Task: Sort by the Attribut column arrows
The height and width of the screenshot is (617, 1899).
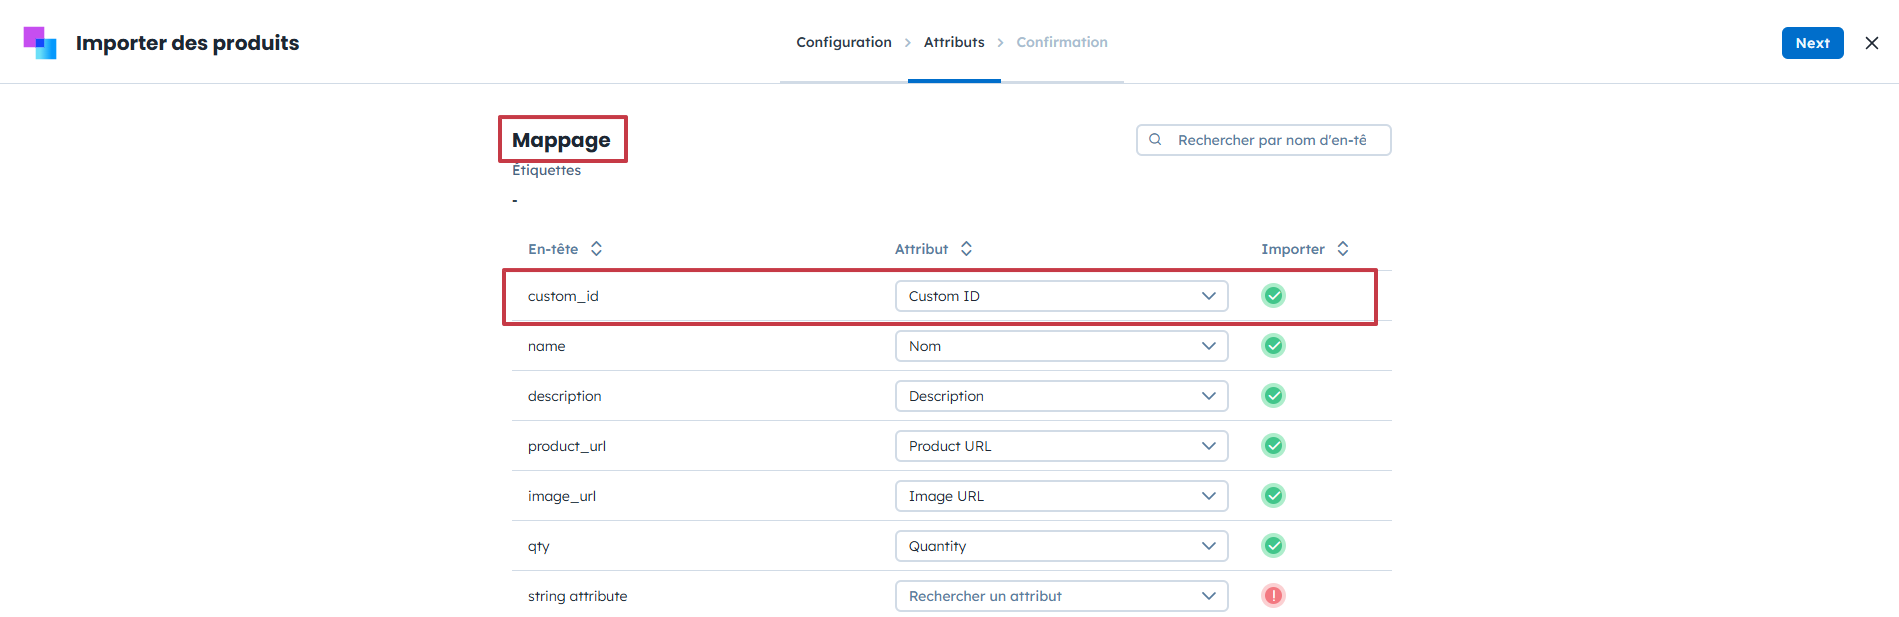Action: (x=966, y=249)
